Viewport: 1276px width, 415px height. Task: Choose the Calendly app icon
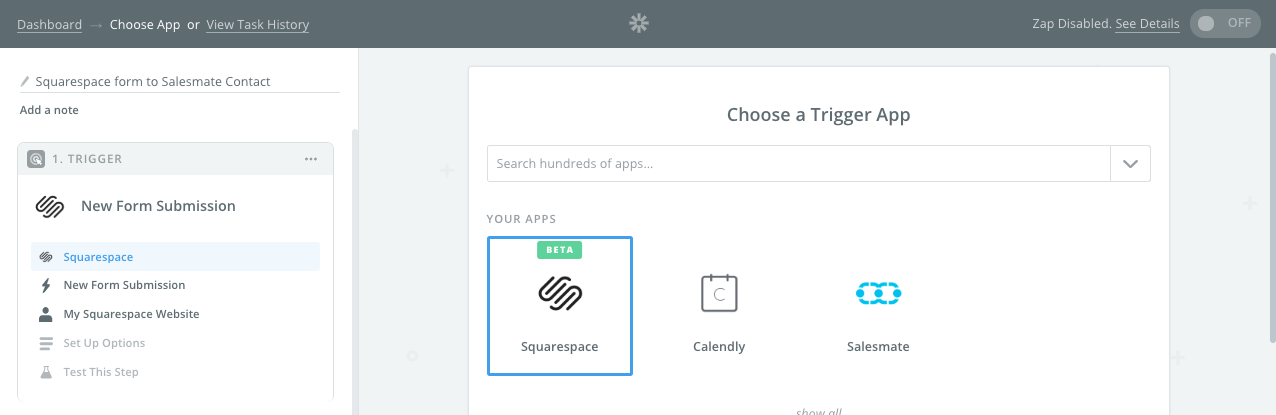coord(719,293)
